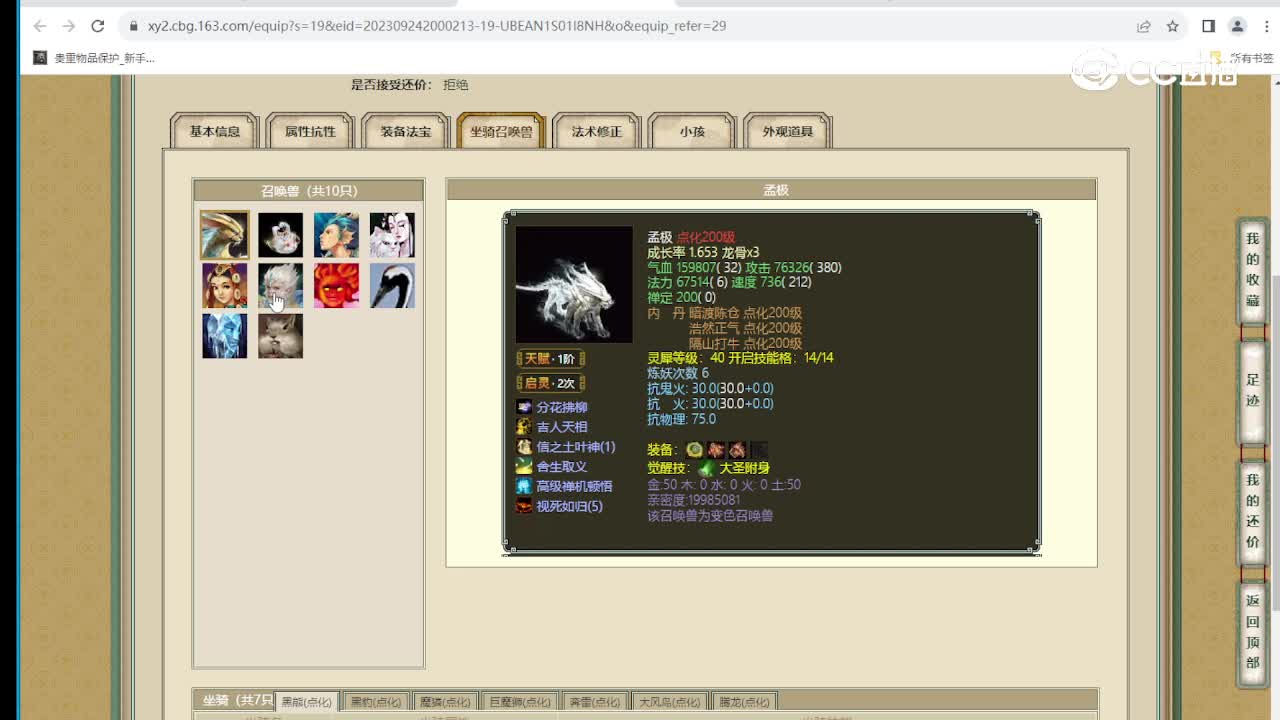The height and width of the screenshot is (720, 1280).
Task: Click the browser forward arrow
Action: coord(68,26)
